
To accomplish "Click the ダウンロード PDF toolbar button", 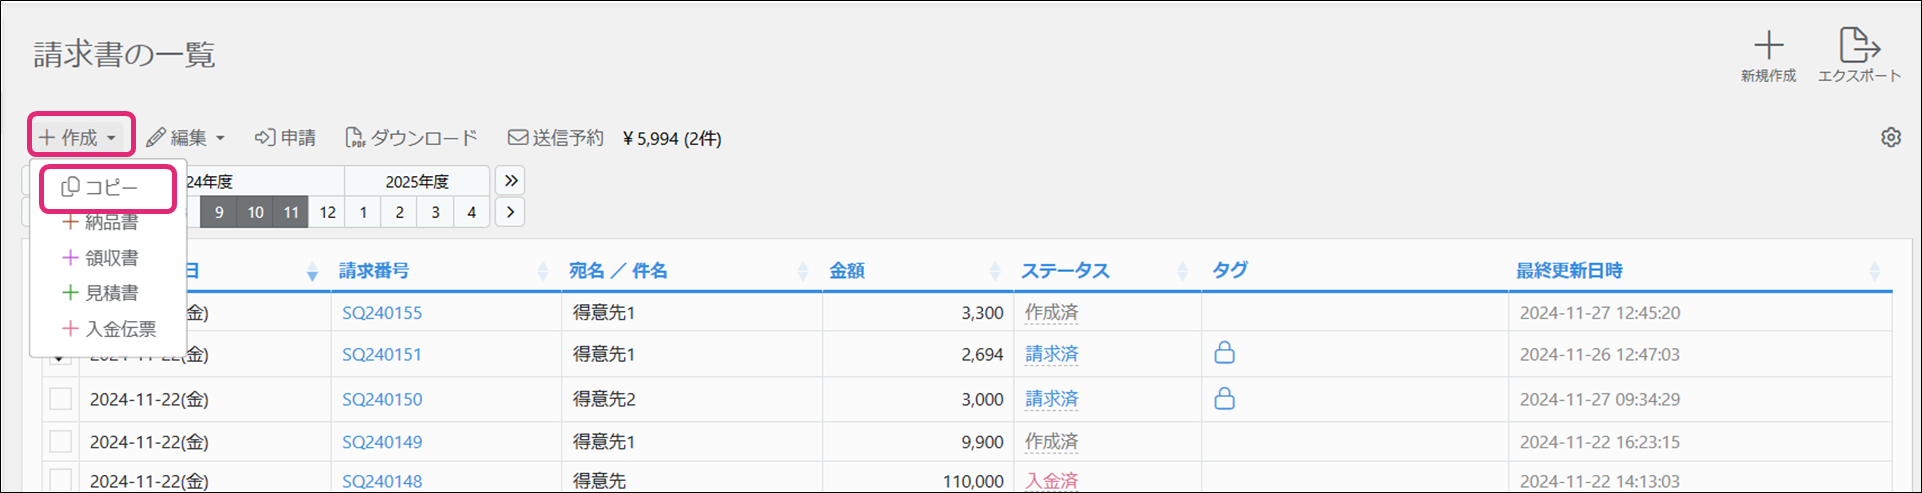I will (x=411, y=138).
